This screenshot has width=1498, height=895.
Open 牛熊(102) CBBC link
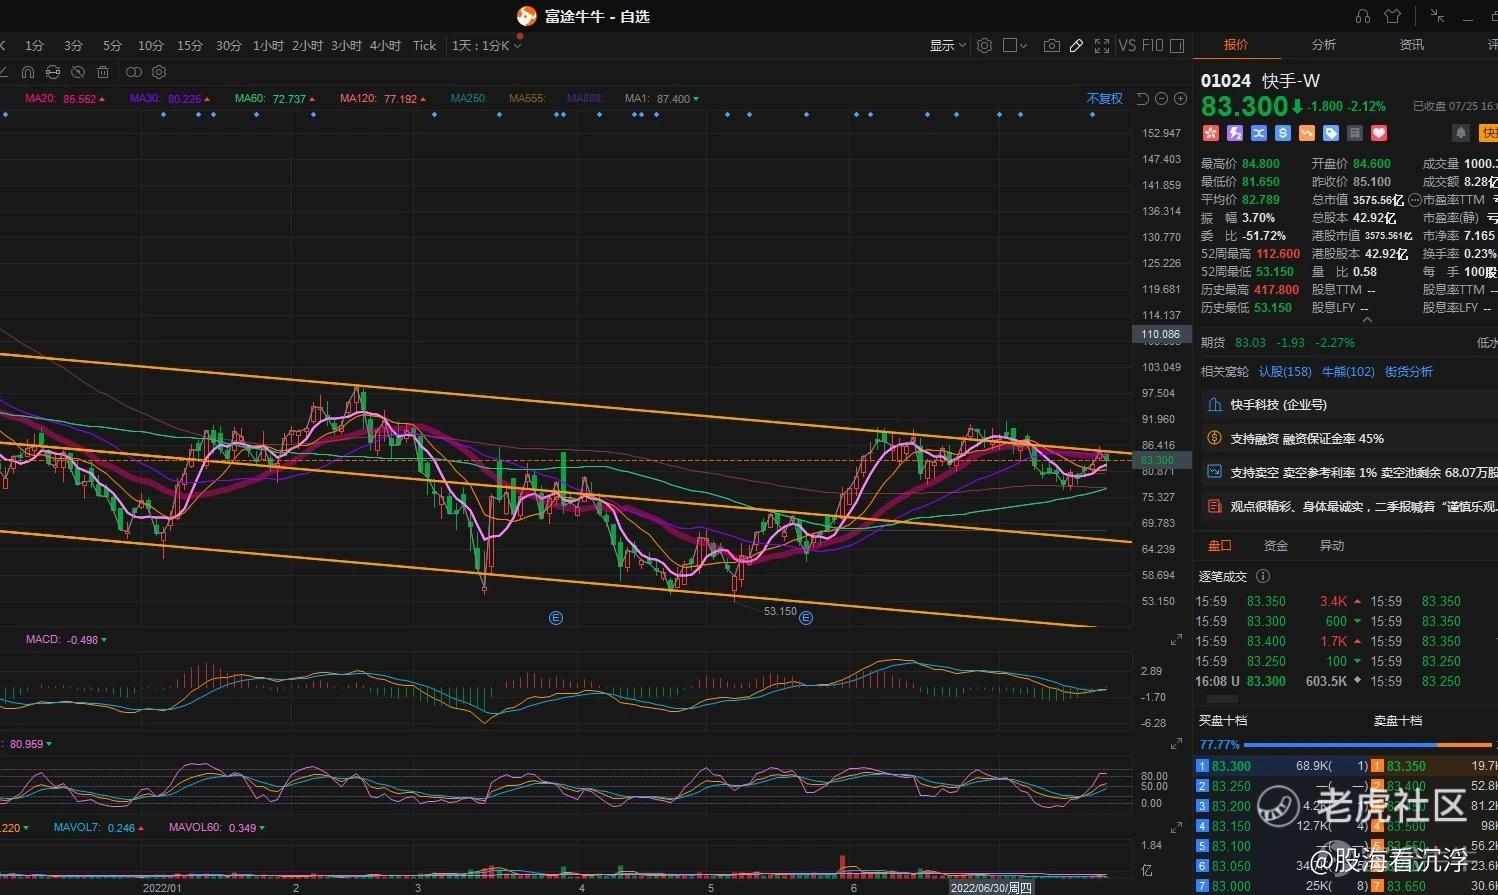[x=1348, y=372]
